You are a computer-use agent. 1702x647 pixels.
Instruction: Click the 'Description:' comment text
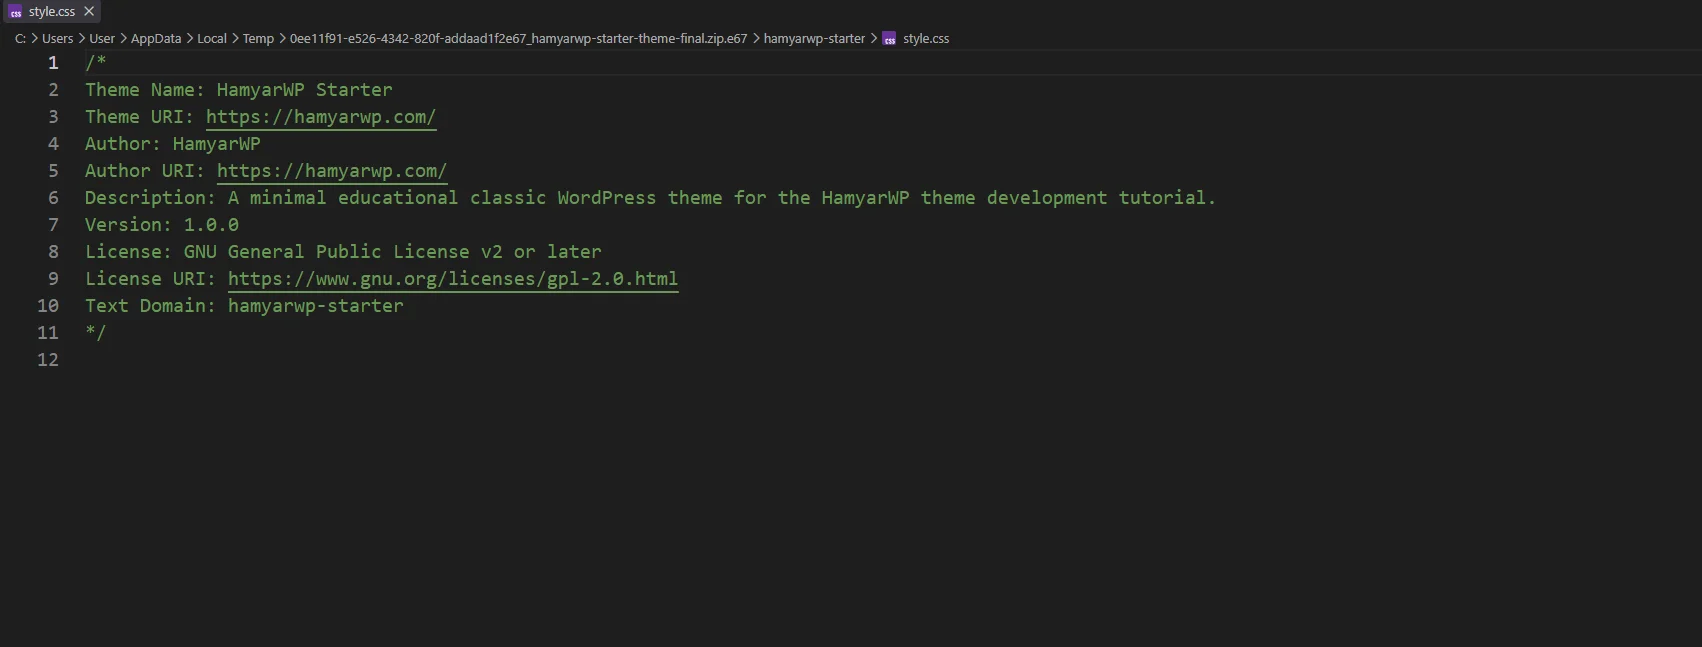coord(150,198)
